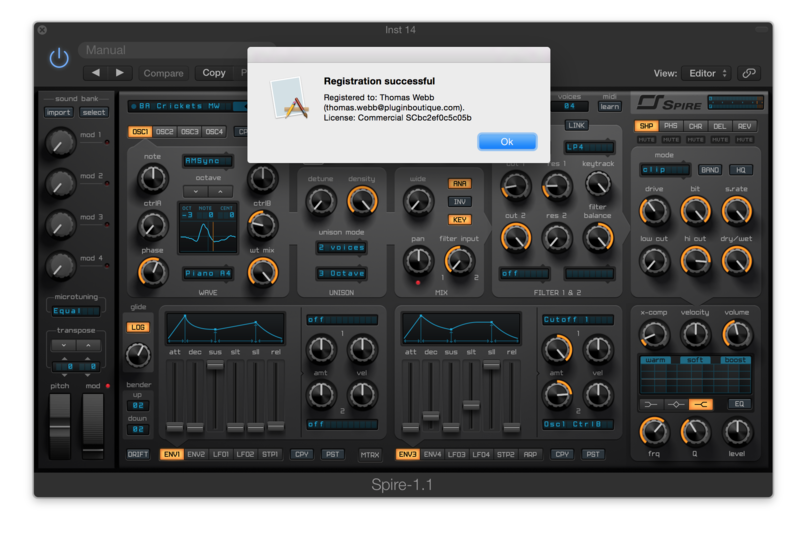This screenshot has height=539, width=800.
Task: Adjust the phase knob
Action: point(153,272)
